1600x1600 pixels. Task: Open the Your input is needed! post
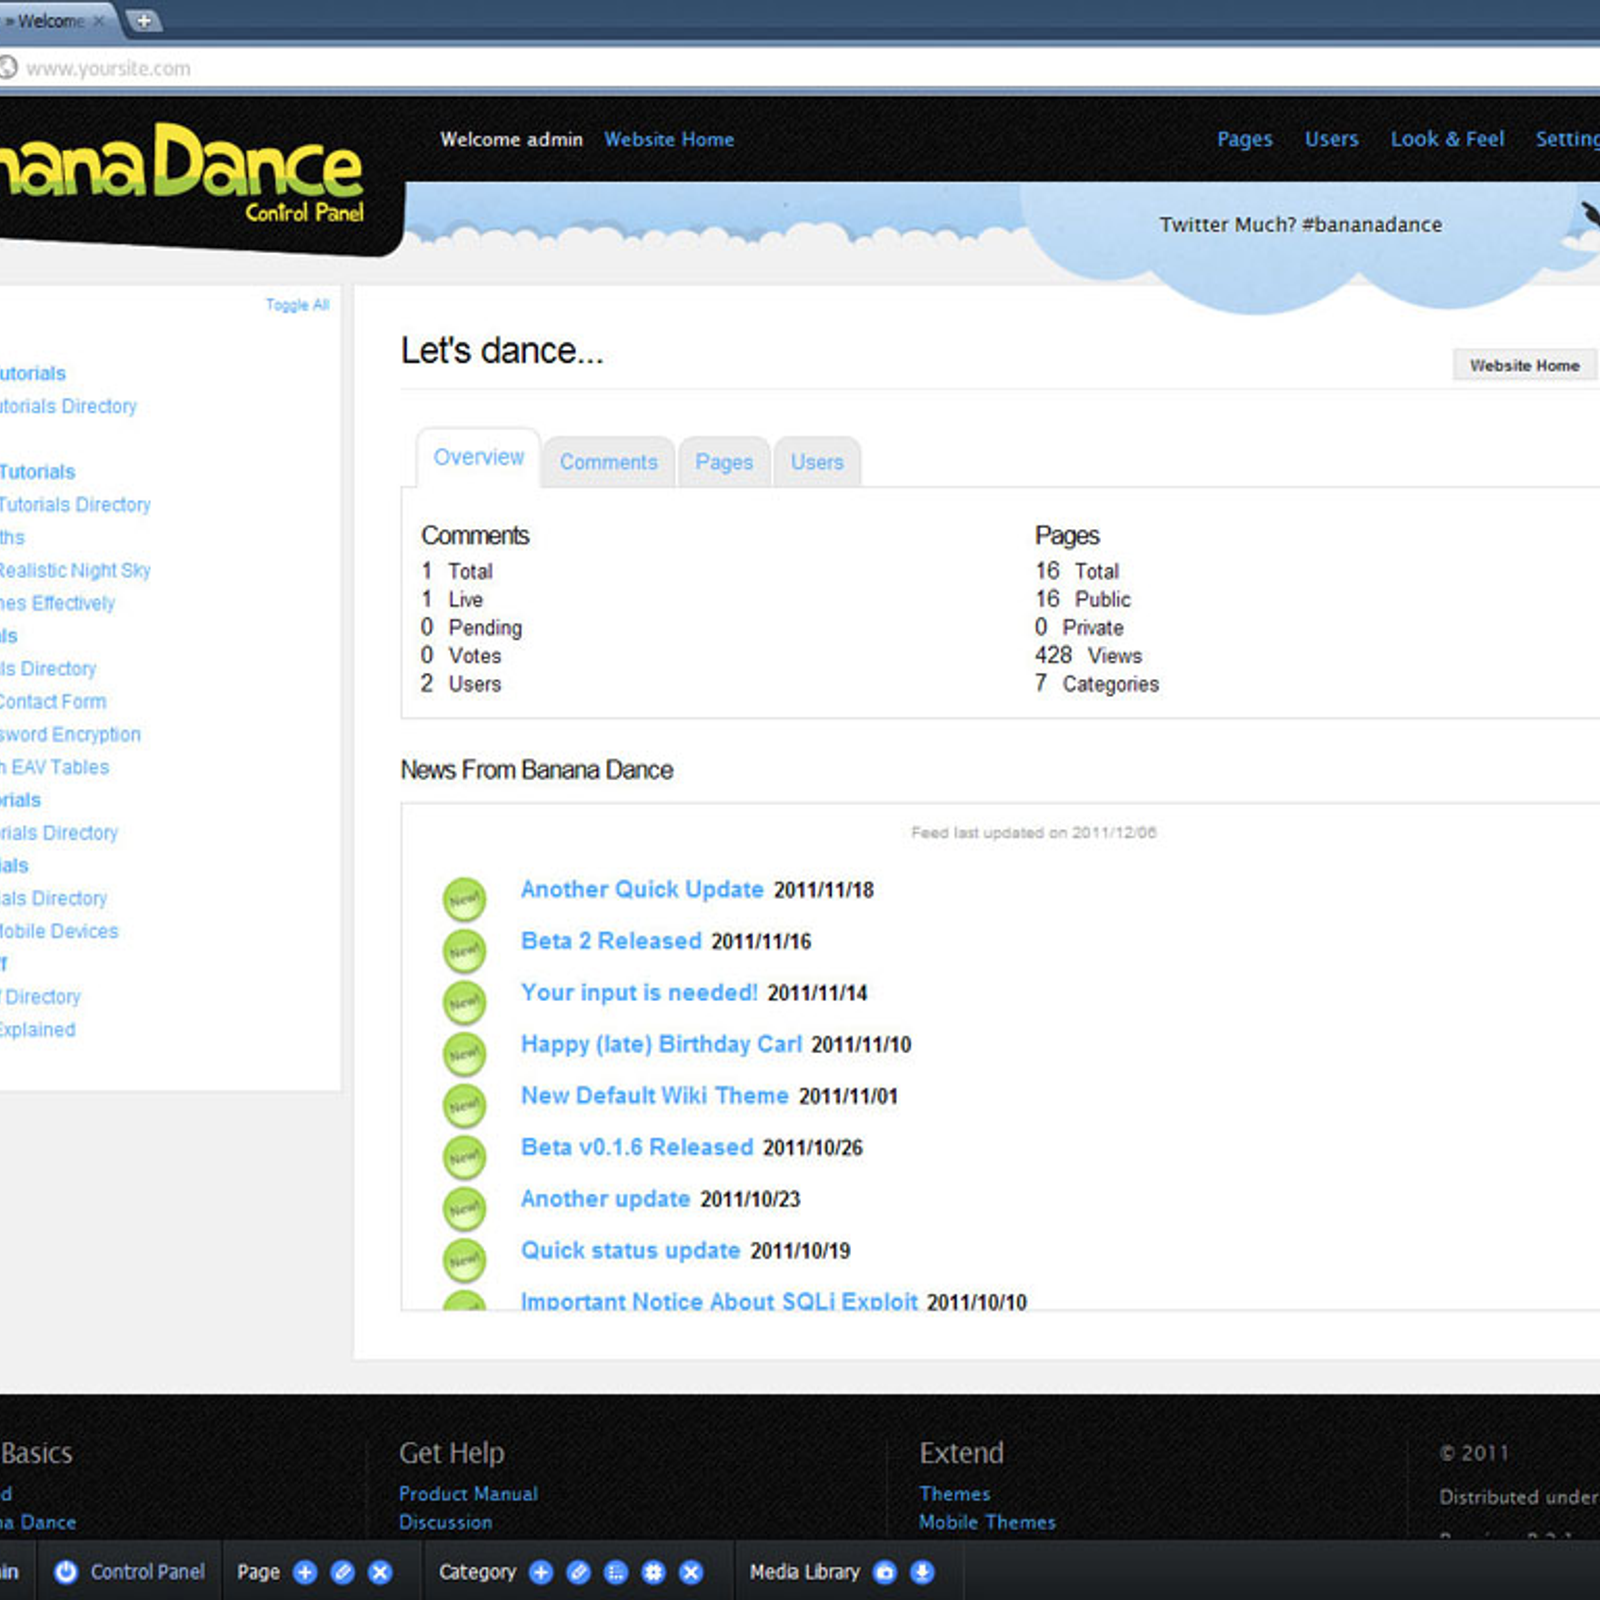[639, 992]
